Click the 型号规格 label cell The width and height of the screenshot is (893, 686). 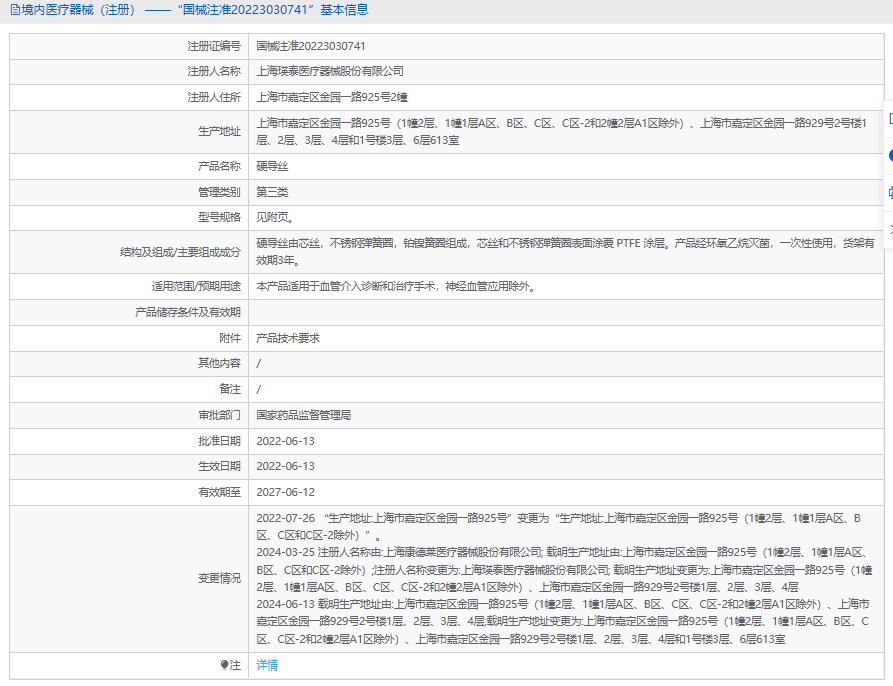[129, 217]
